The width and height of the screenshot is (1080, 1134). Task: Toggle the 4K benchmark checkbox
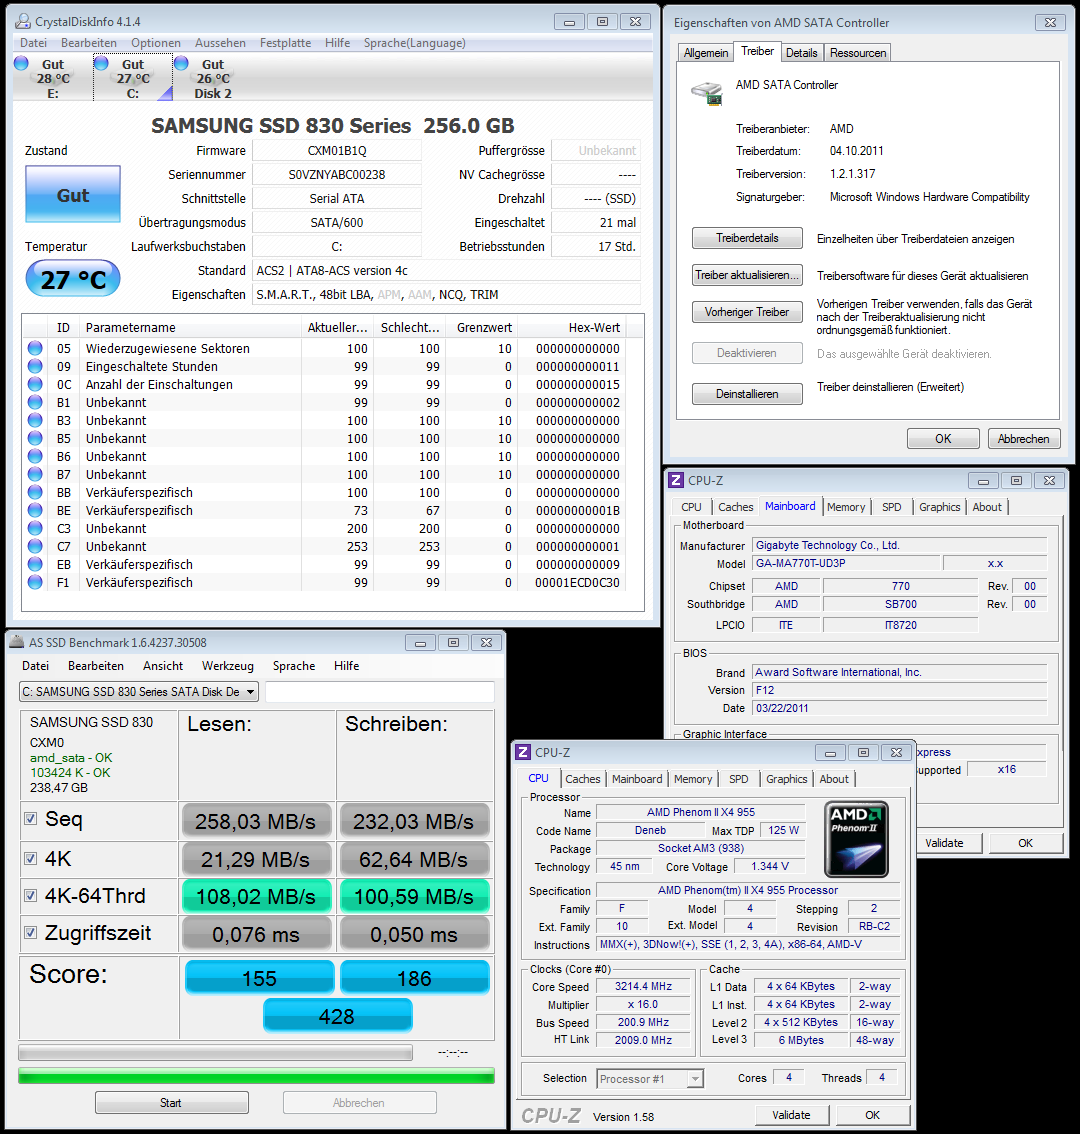click(x=30, y=858)
